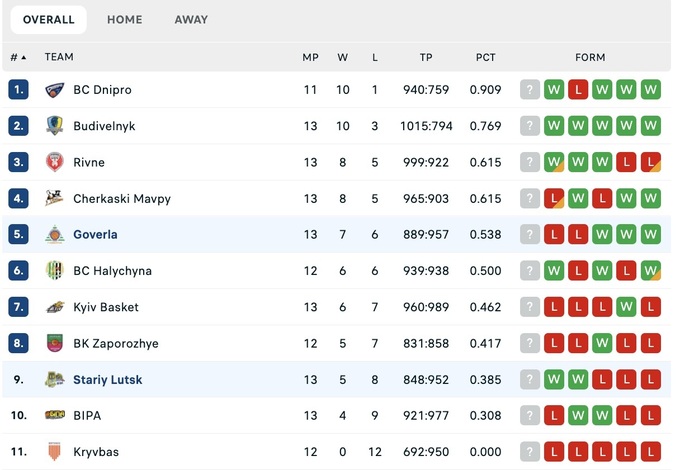Viewport: 680px width, 470px height.
Task: Switch to the Away standings tab
Action: [191, 19]
